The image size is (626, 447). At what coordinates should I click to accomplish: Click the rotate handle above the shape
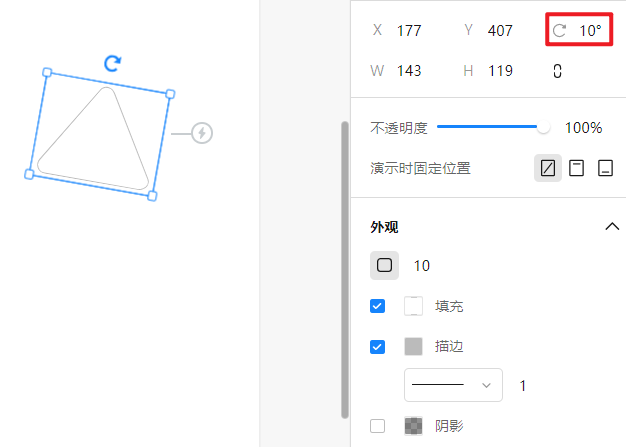(x=113, y=63)
